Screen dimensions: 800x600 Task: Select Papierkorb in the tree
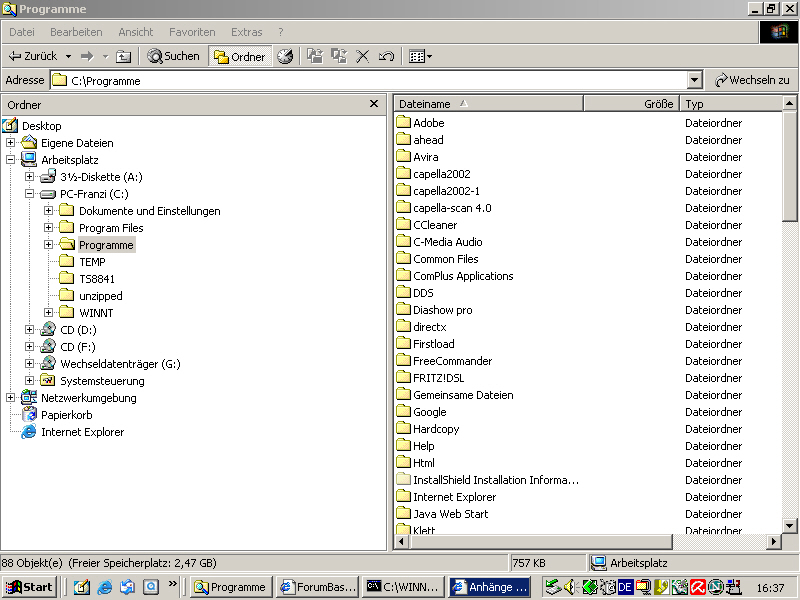pyautogui.click(x=66, y=415)
